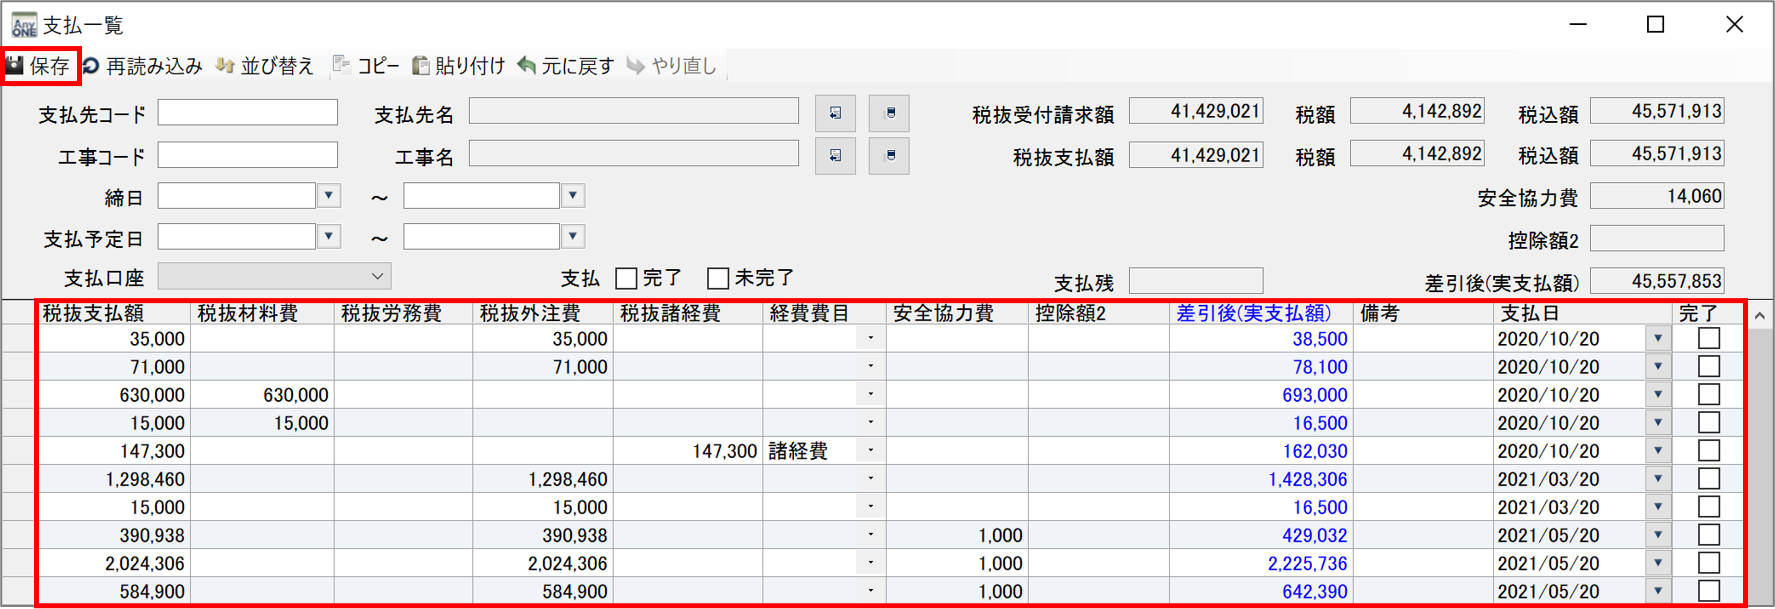1775x609 pixels.
Task: Check the 未完了 filter checkbox
Action: (x=718, y=278)
